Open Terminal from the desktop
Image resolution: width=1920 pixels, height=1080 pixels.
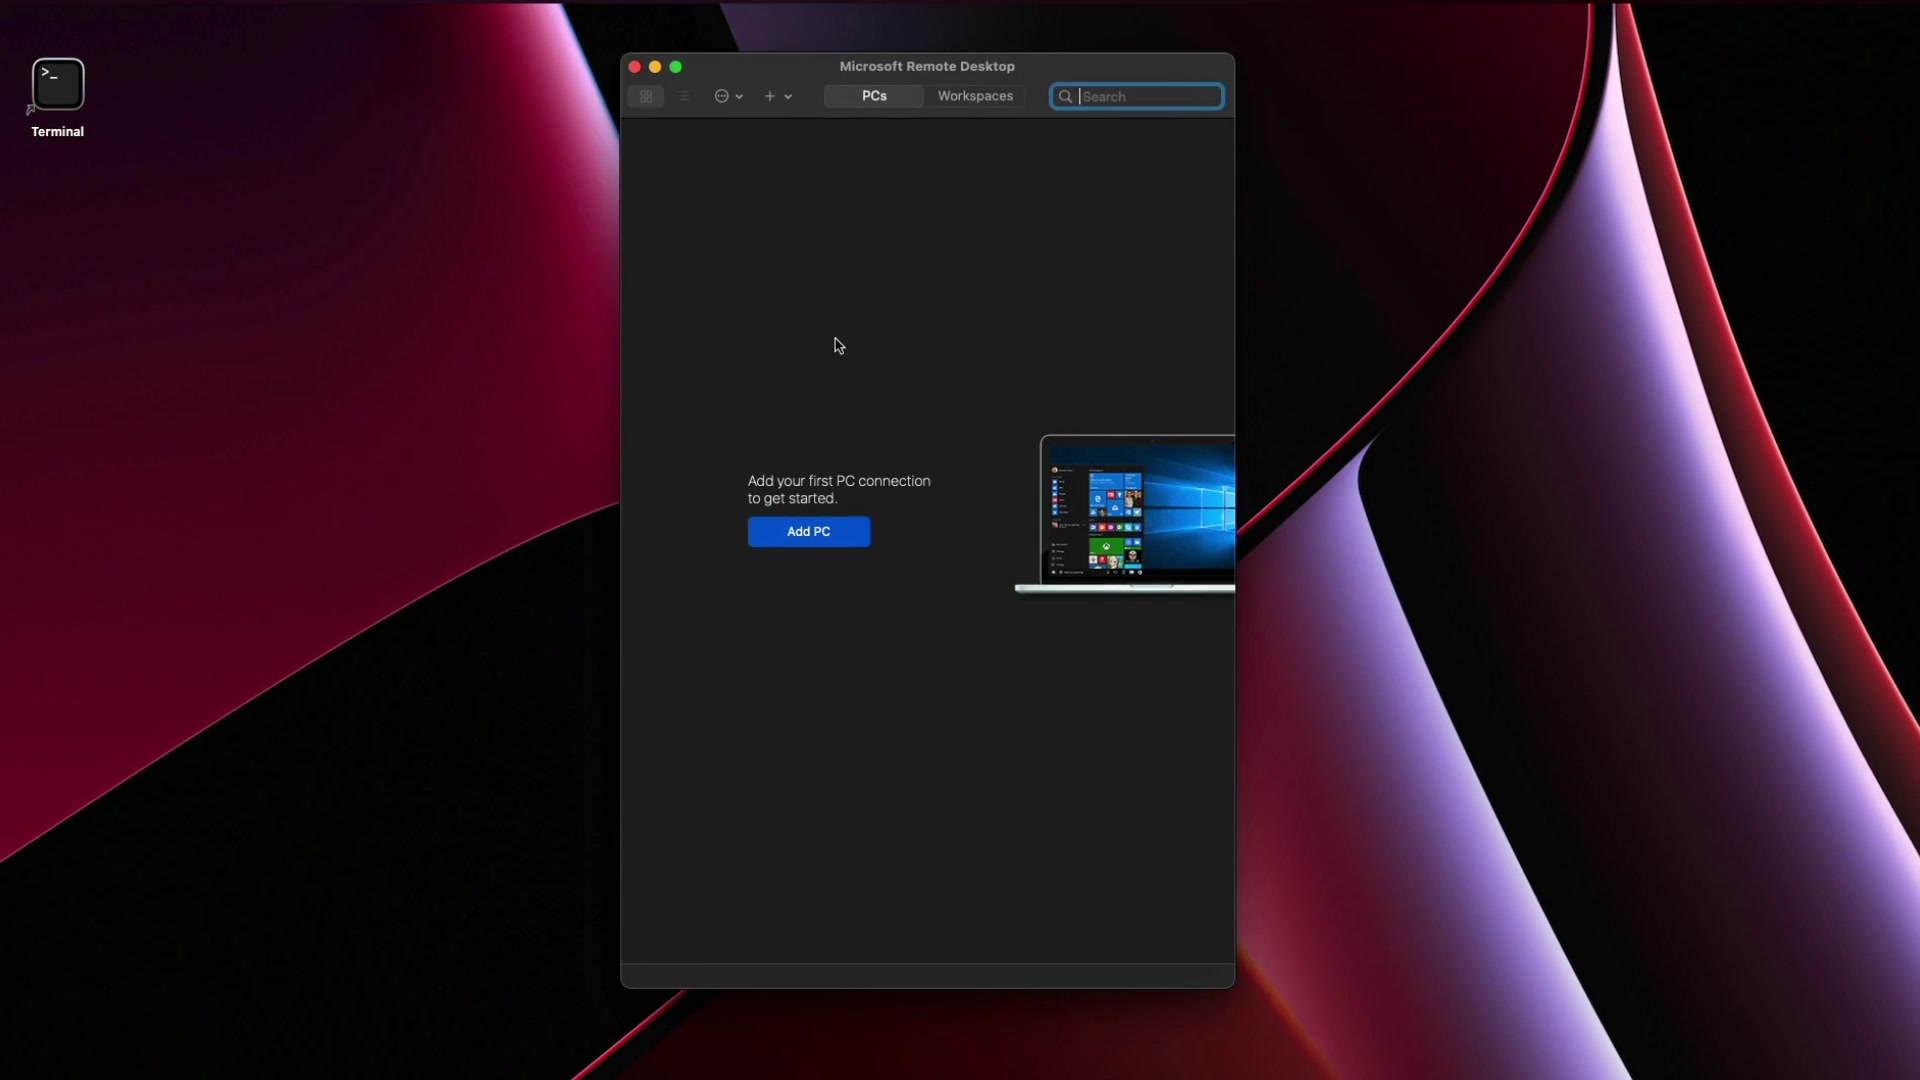point(58,85)
